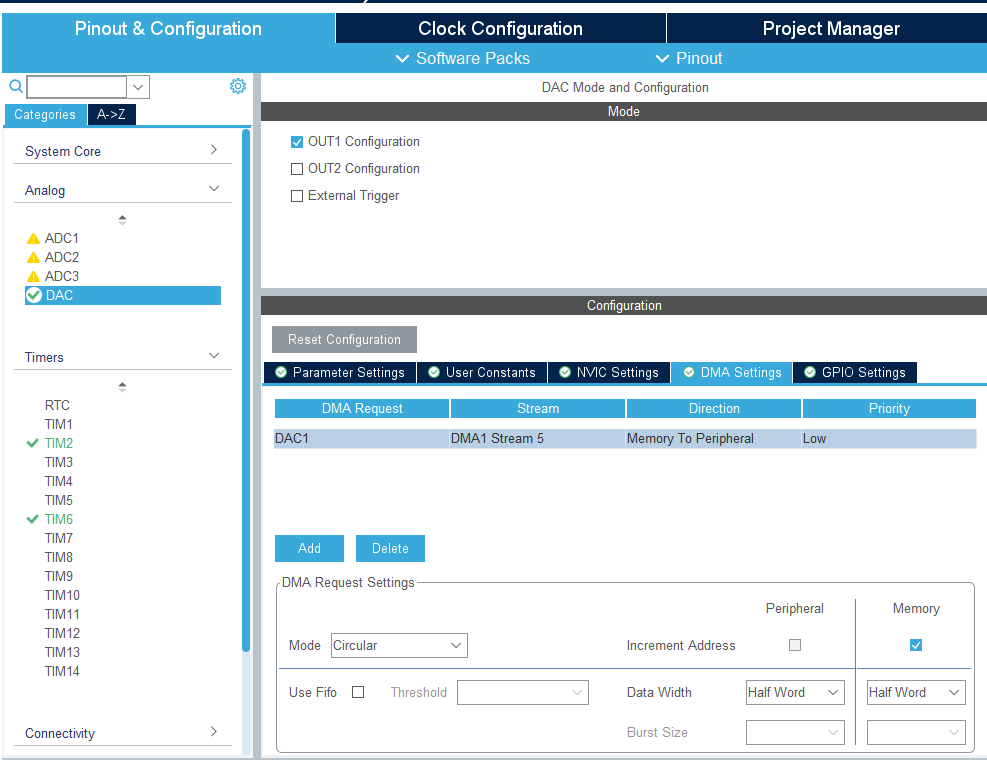Select DAC in the Analog list

click(x=123, y=295)
